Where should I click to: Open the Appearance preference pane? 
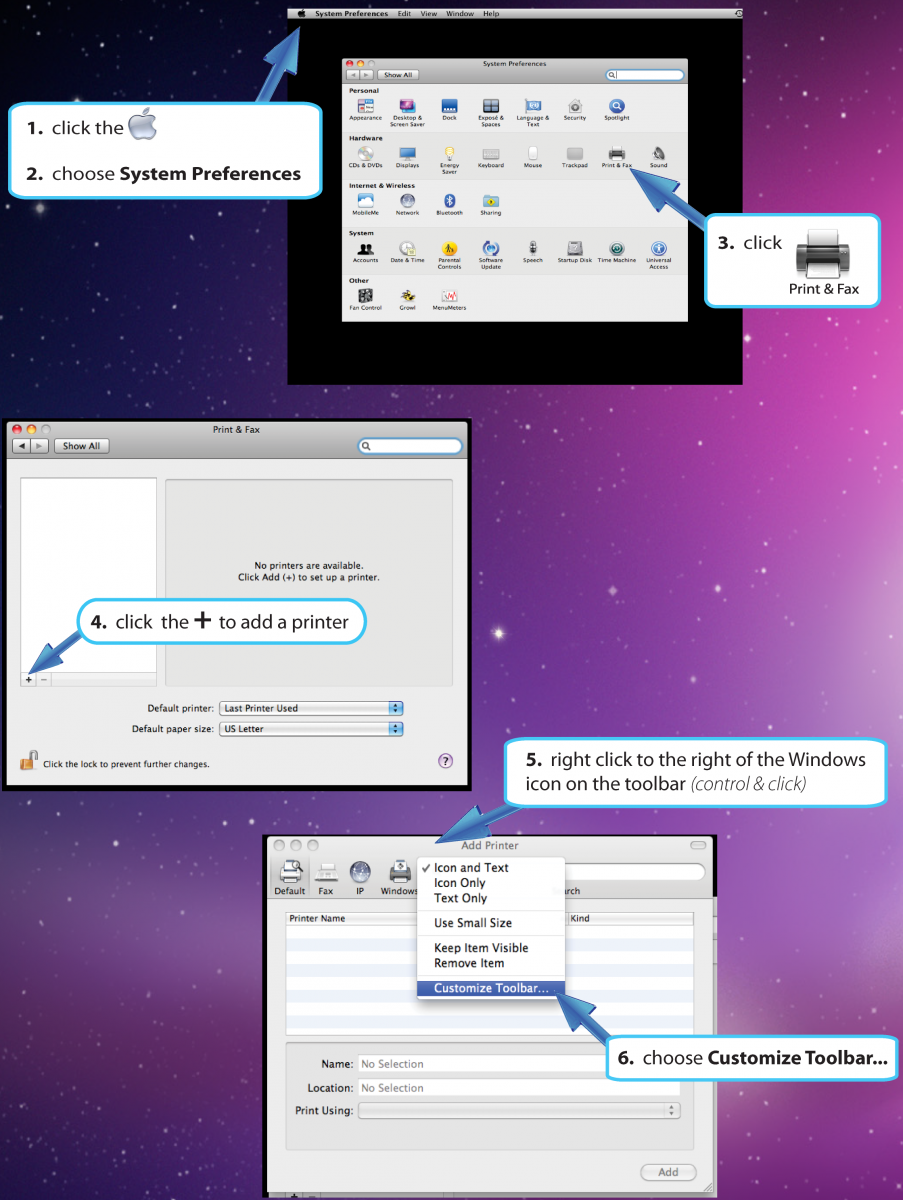pos(366,112)
